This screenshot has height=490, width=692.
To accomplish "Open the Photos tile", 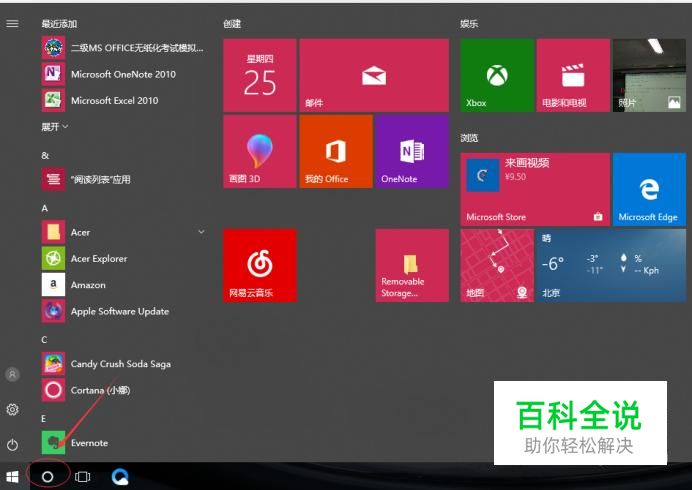I will tap(649, 75).
